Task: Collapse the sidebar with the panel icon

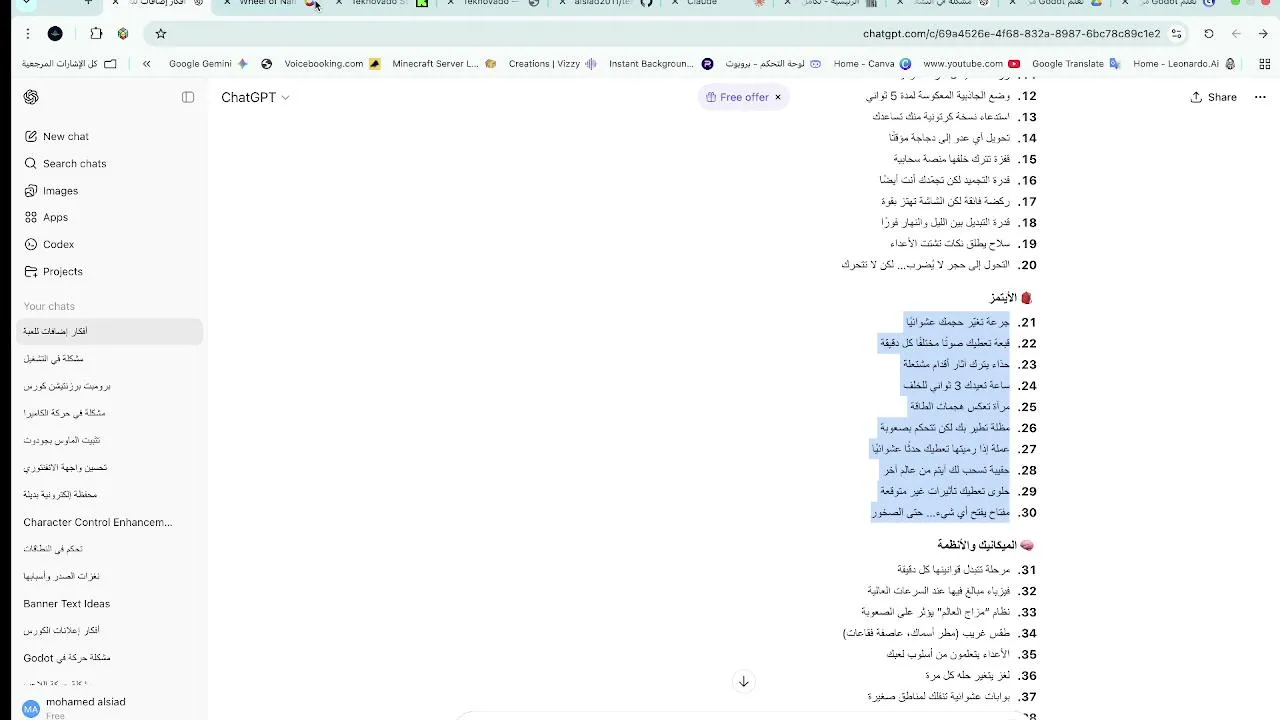Action: click(188, 97)
